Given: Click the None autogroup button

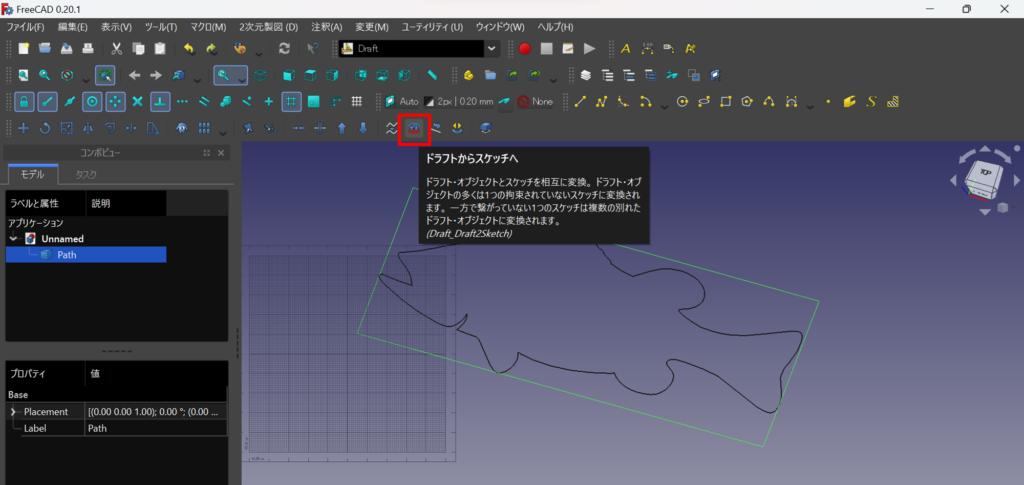Looking at the screenshot, I should click(536, 102).
